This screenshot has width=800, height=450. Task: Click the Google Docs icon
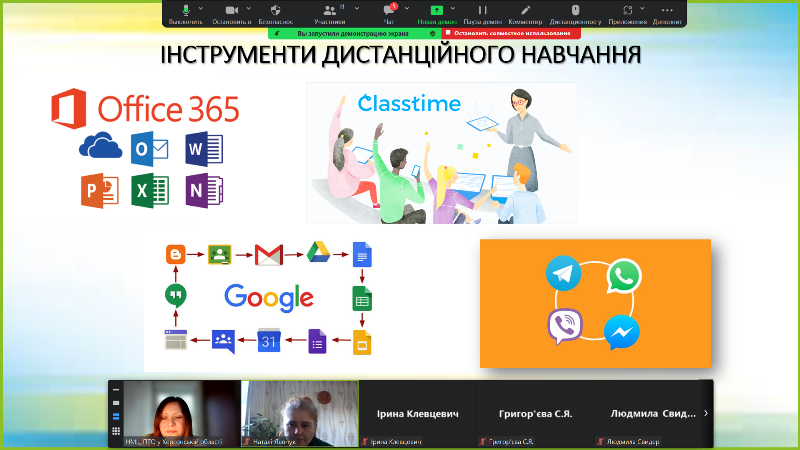pos(362,254)
